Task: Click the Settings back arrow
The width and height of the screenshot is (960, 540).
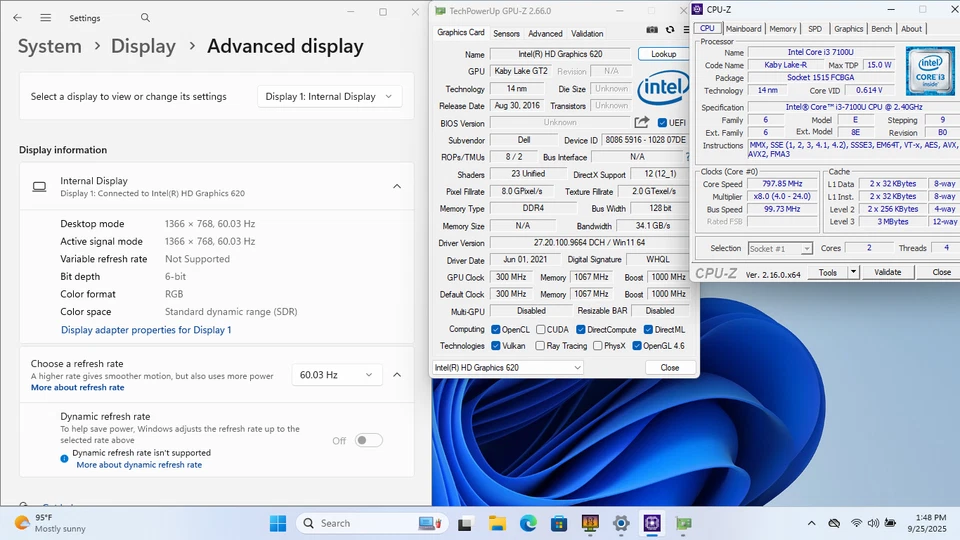Action: 17,18
